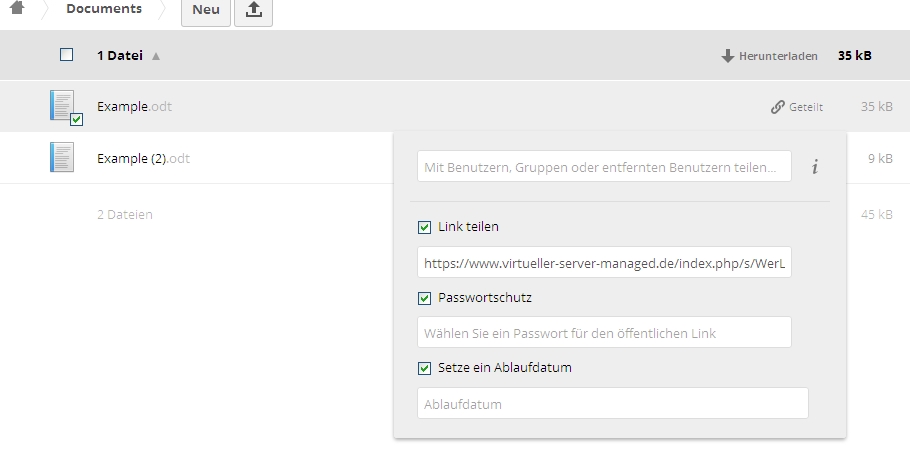Open the Neu menu
The height and width of the screenshot is (461, 910).
tap(205, 10)
